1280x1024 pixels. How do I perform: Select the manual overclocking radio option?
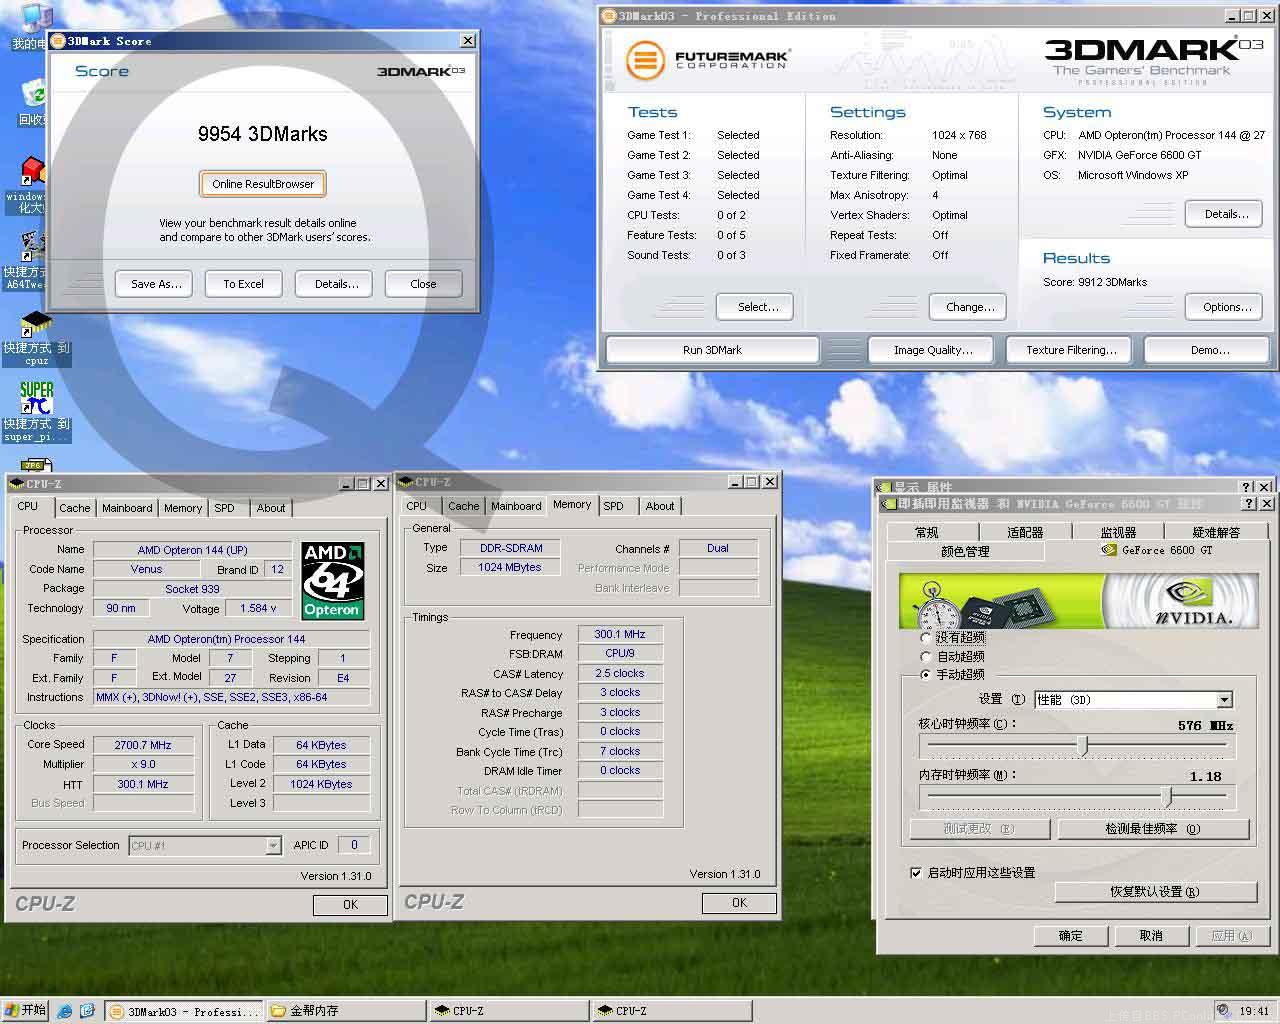[926, 675]
